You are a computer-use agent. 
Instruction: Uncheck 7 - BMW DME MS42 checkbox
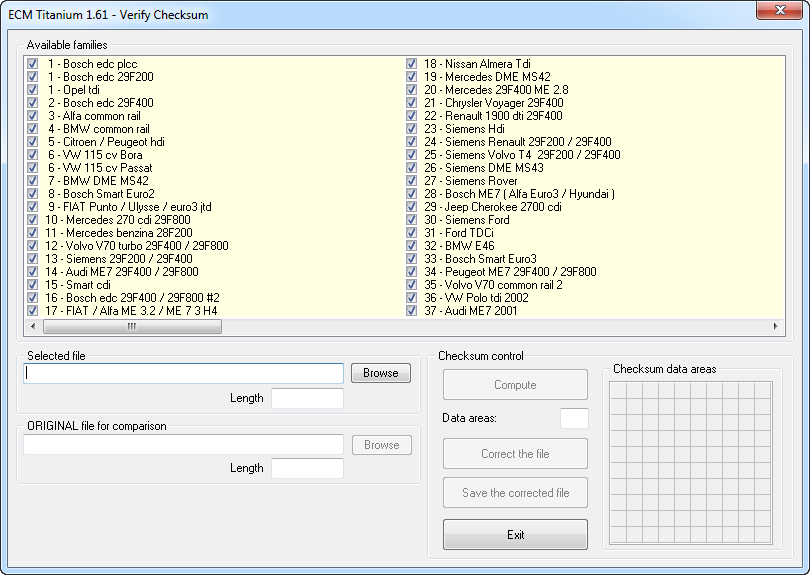tap(33, 180)
